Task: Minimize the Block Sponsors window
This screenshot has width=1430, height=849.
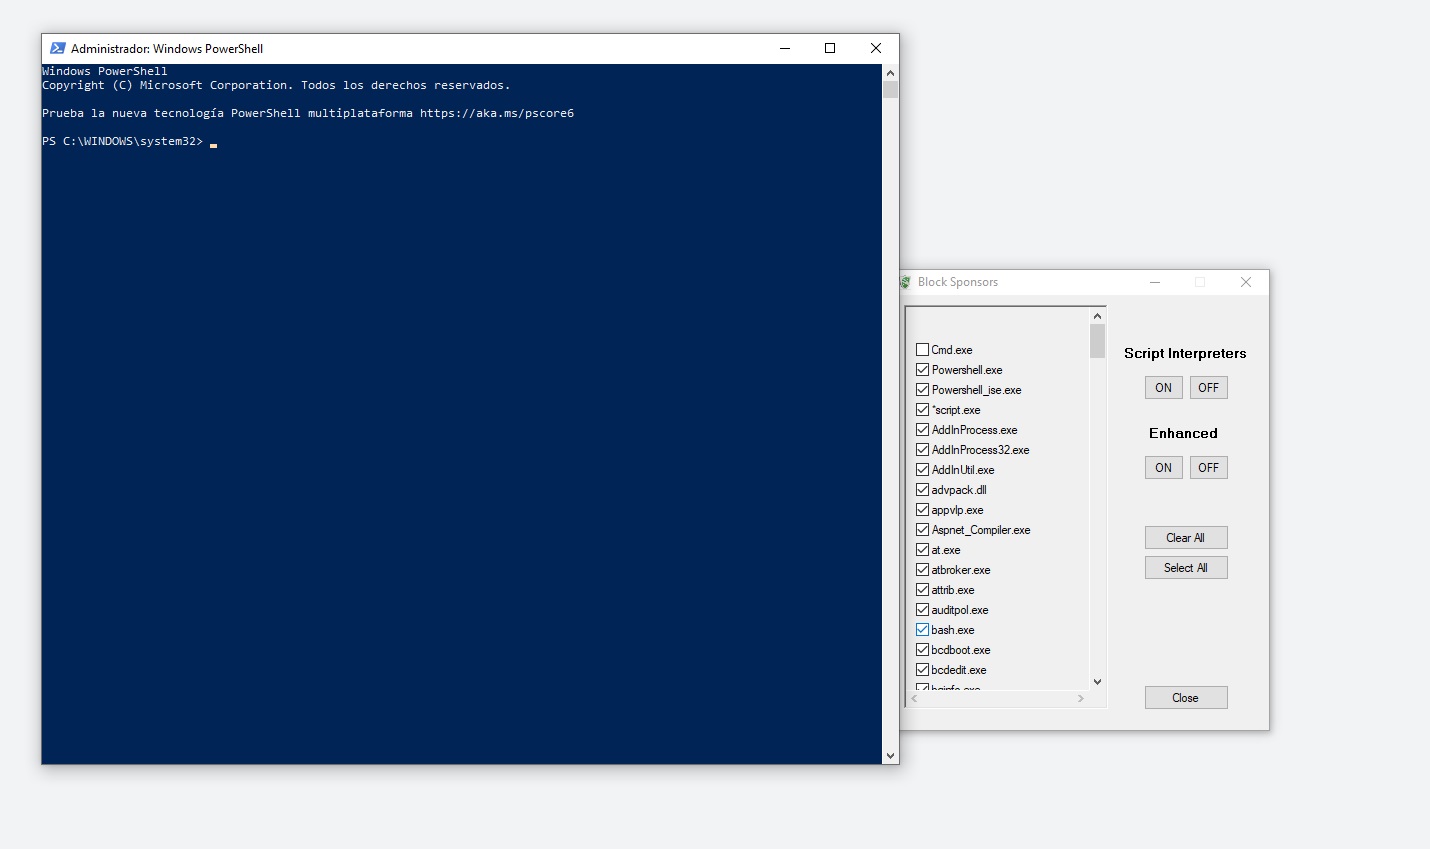Action: (1155, 282)
